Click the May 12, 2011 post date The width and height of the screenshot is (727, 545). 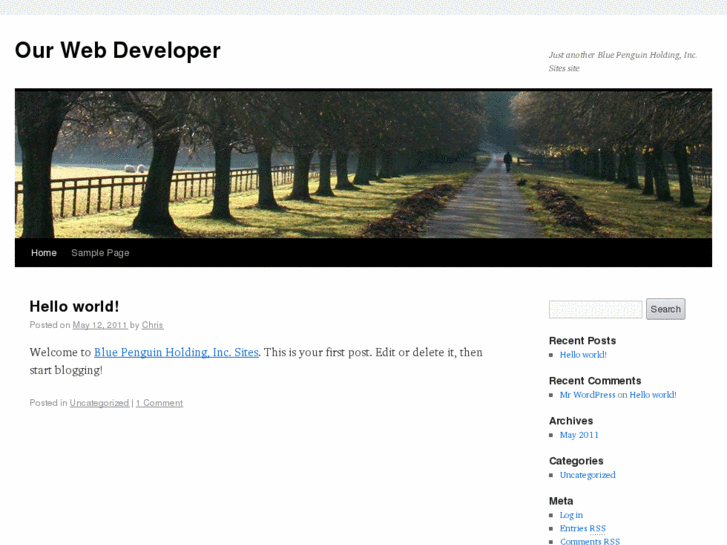click(x=99, y=325)
